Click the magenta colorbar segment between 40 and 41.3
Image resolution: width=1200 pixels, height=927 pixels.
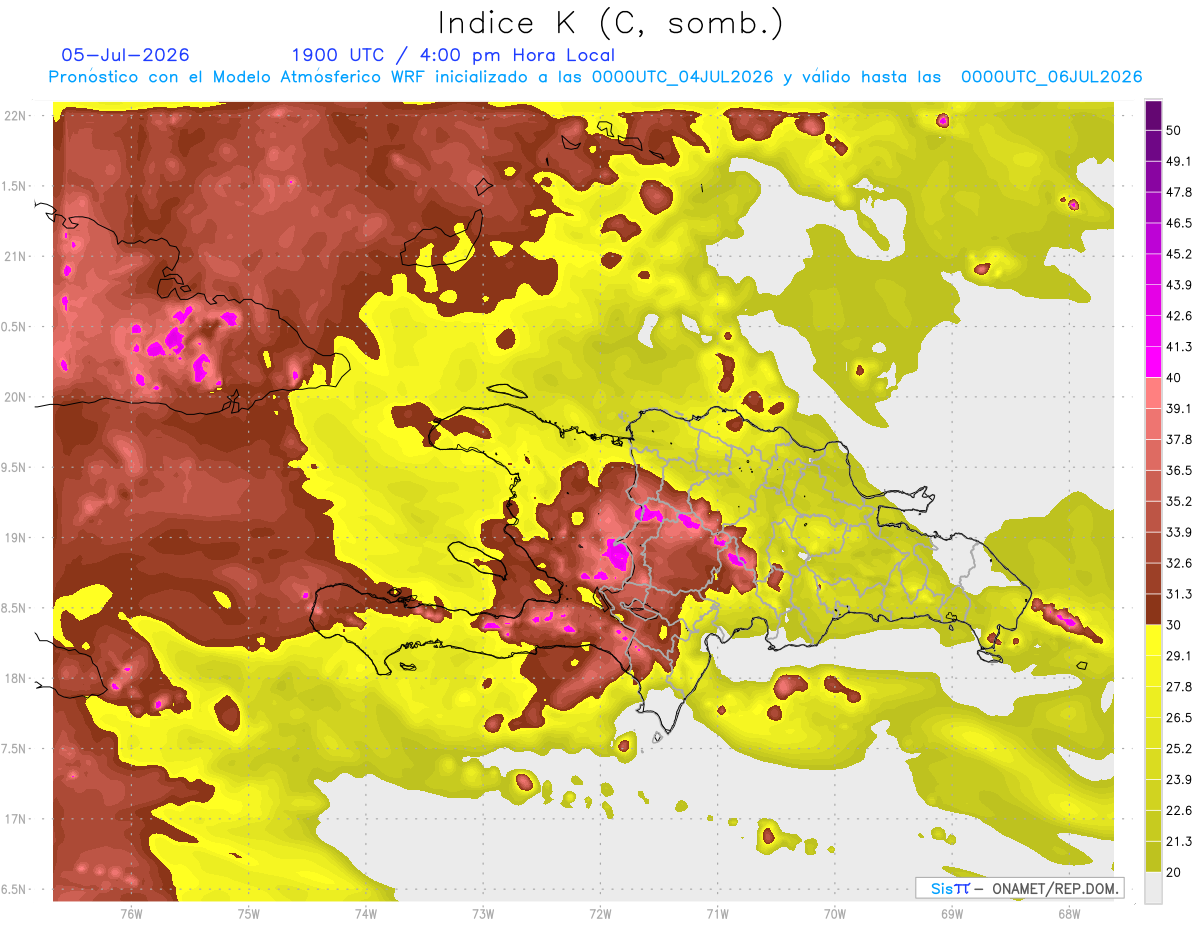pos(1154,362)
